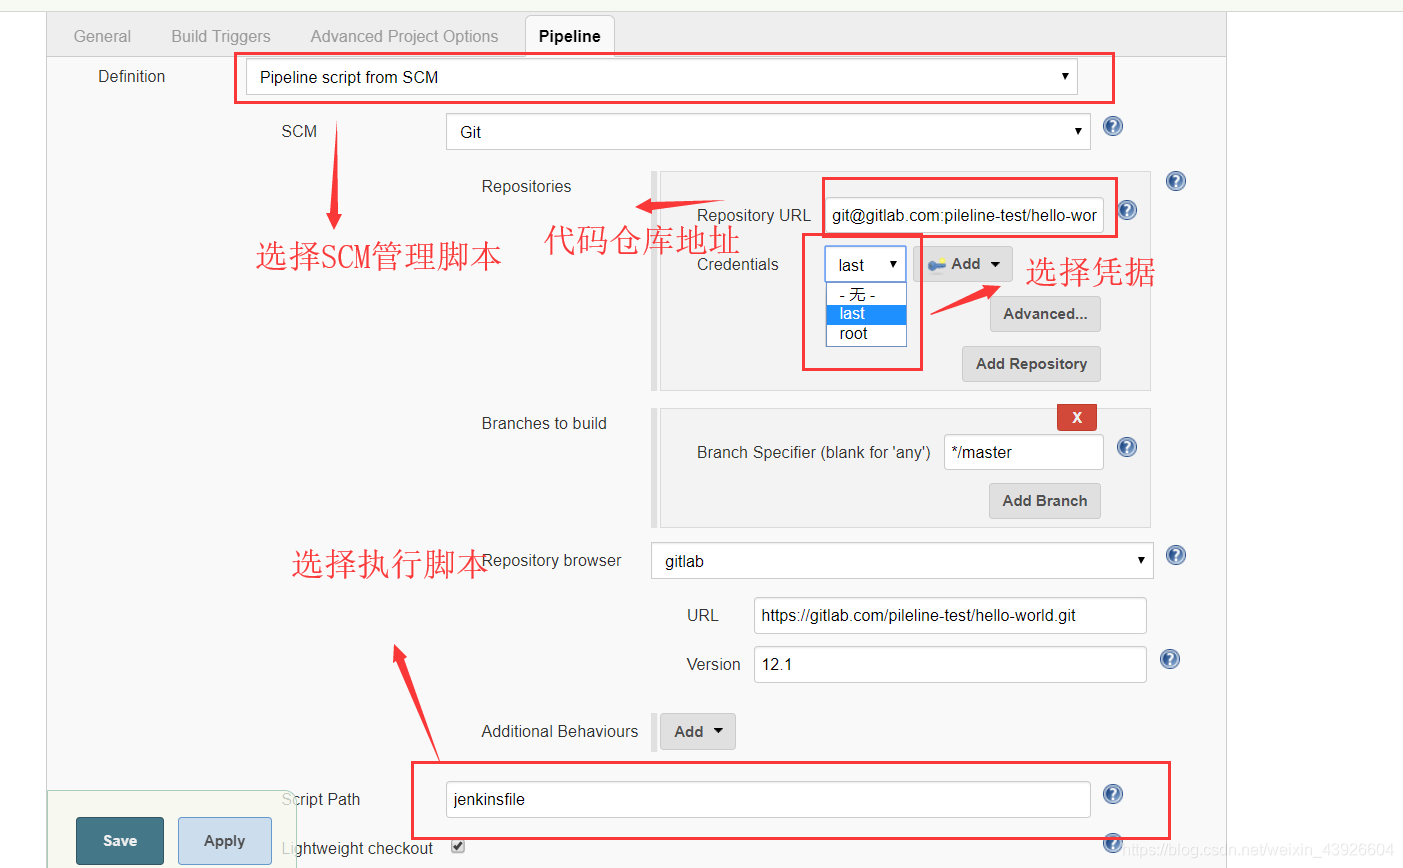1403x868 pixels.
Task: Open help for Script Path
Action: coord(1113,794)
